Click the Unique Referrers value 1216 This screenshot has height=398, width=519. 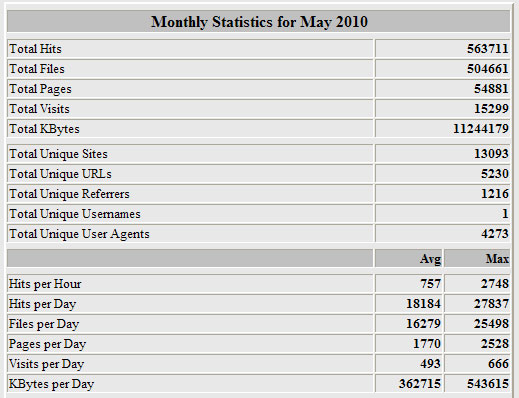[495, 194]
